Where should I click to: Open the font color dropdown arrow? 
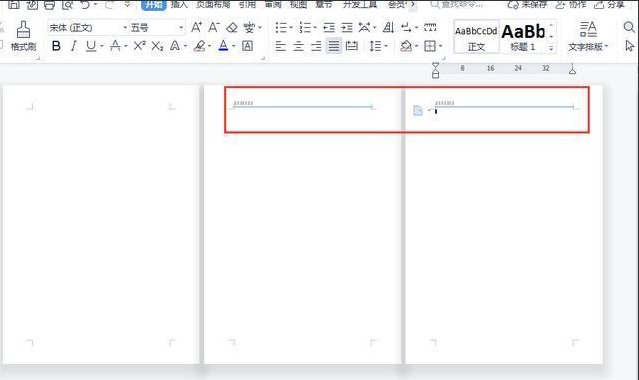click(234, 46)
